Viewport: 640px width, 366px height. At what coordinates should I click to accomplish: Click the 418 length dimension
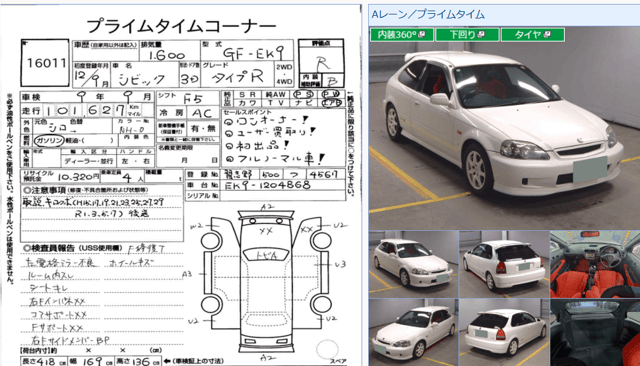(x=47, y=362)
